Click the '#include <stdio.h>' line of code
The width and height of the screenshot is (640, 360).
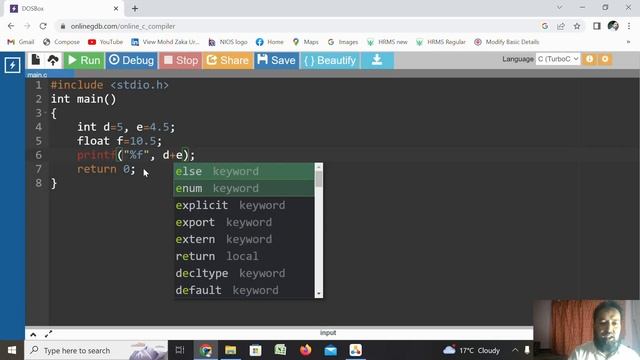tap(109, 85)
